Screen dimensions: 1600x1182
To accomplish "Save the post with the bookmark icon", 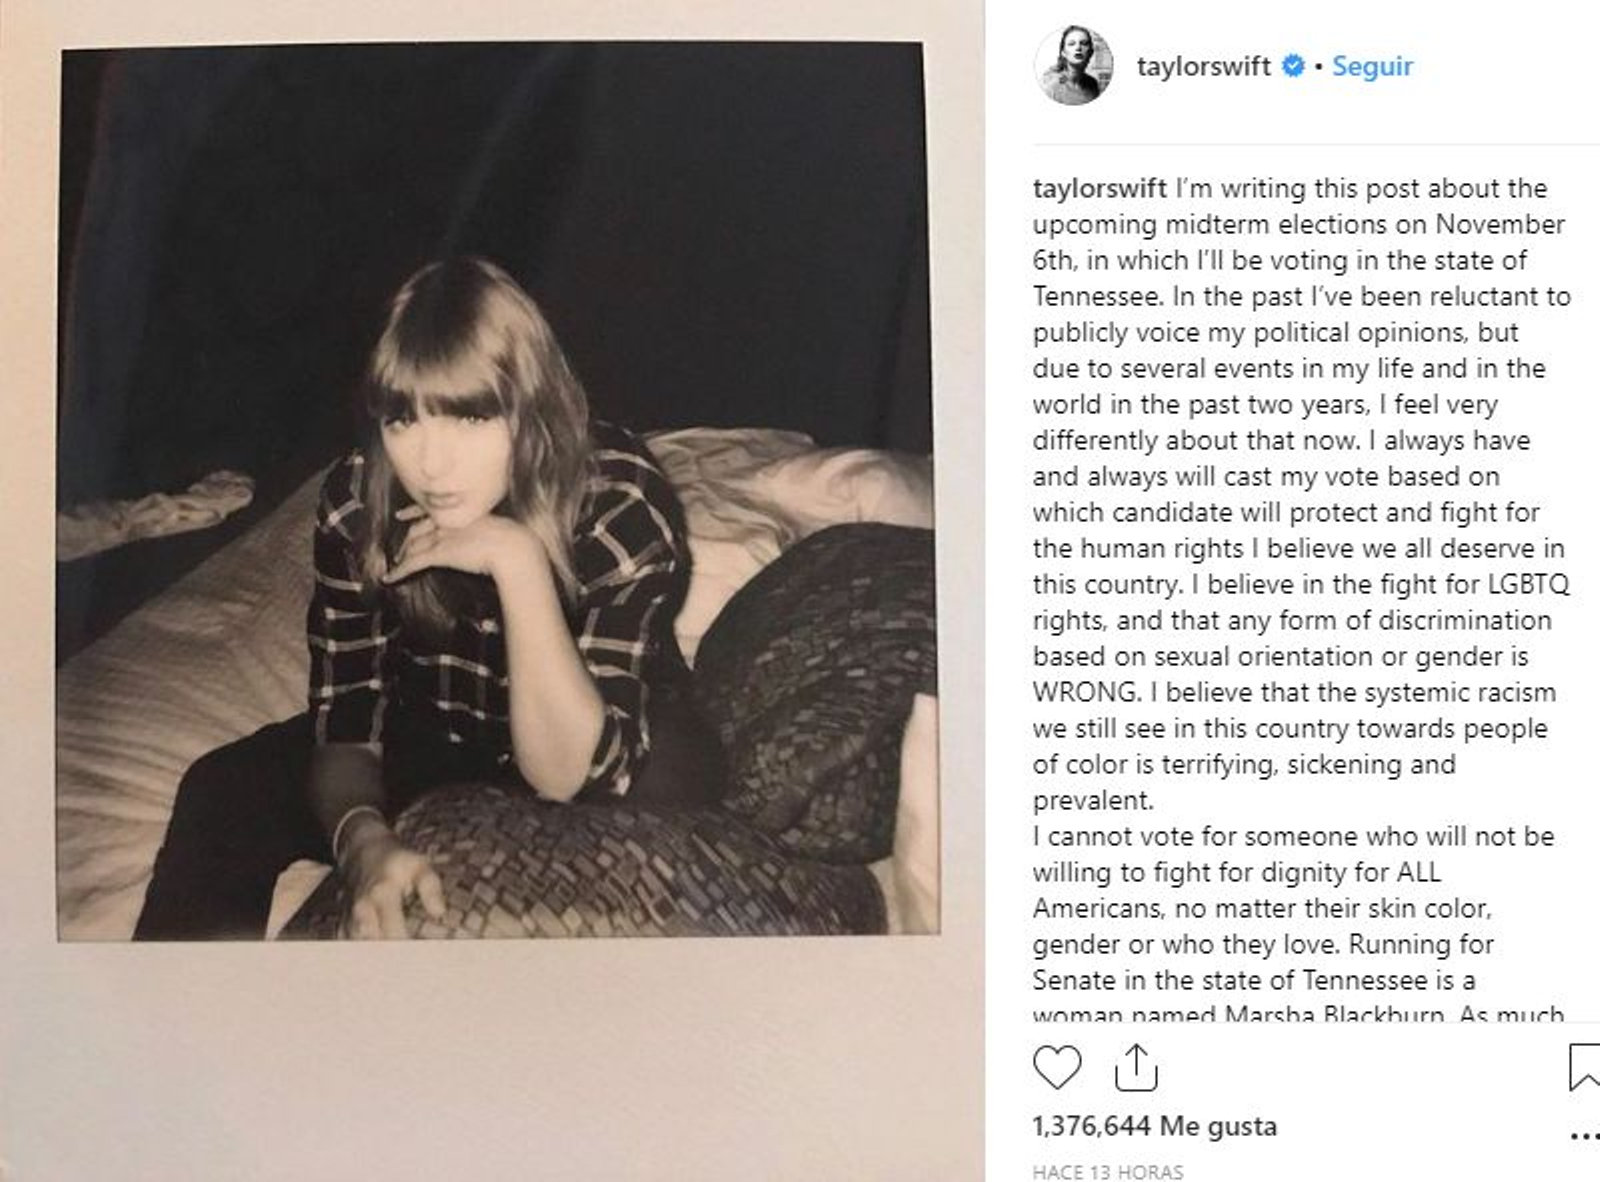I will (x=1586, y=1066).
